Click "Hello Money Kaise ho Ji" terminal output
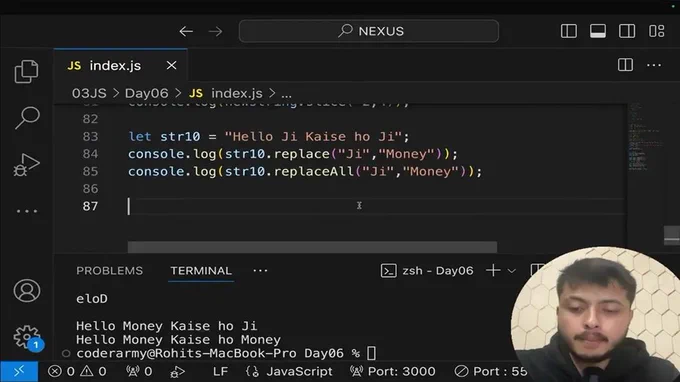680x382 pixels. [x=167, y=326]
